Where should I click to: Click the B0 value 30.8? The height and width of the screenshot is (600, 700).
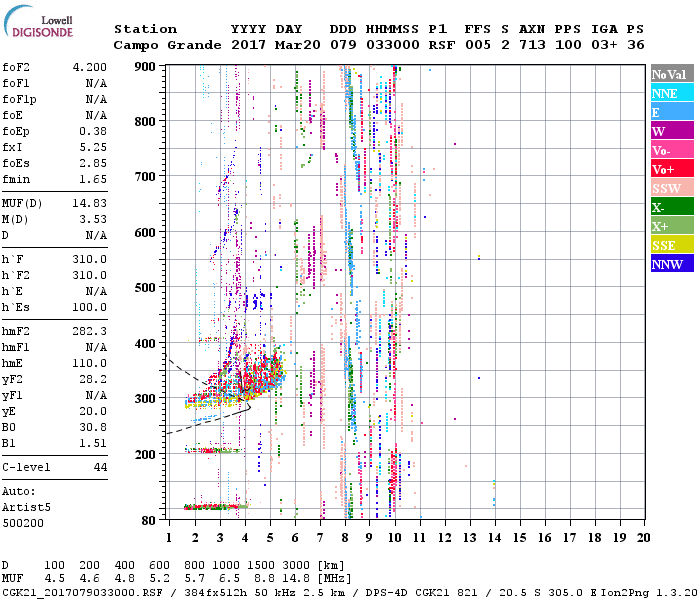[93, 428]
